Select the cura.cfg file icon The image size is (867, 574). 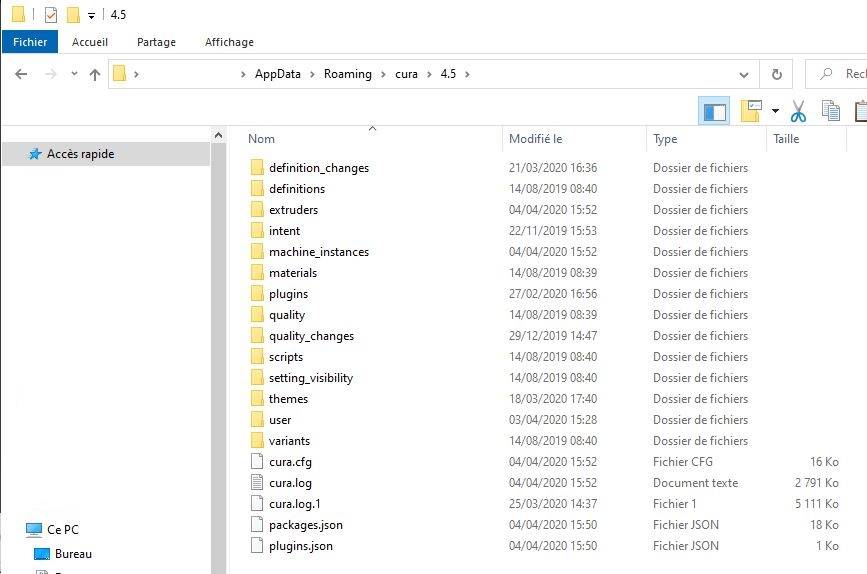coord(257,461)
